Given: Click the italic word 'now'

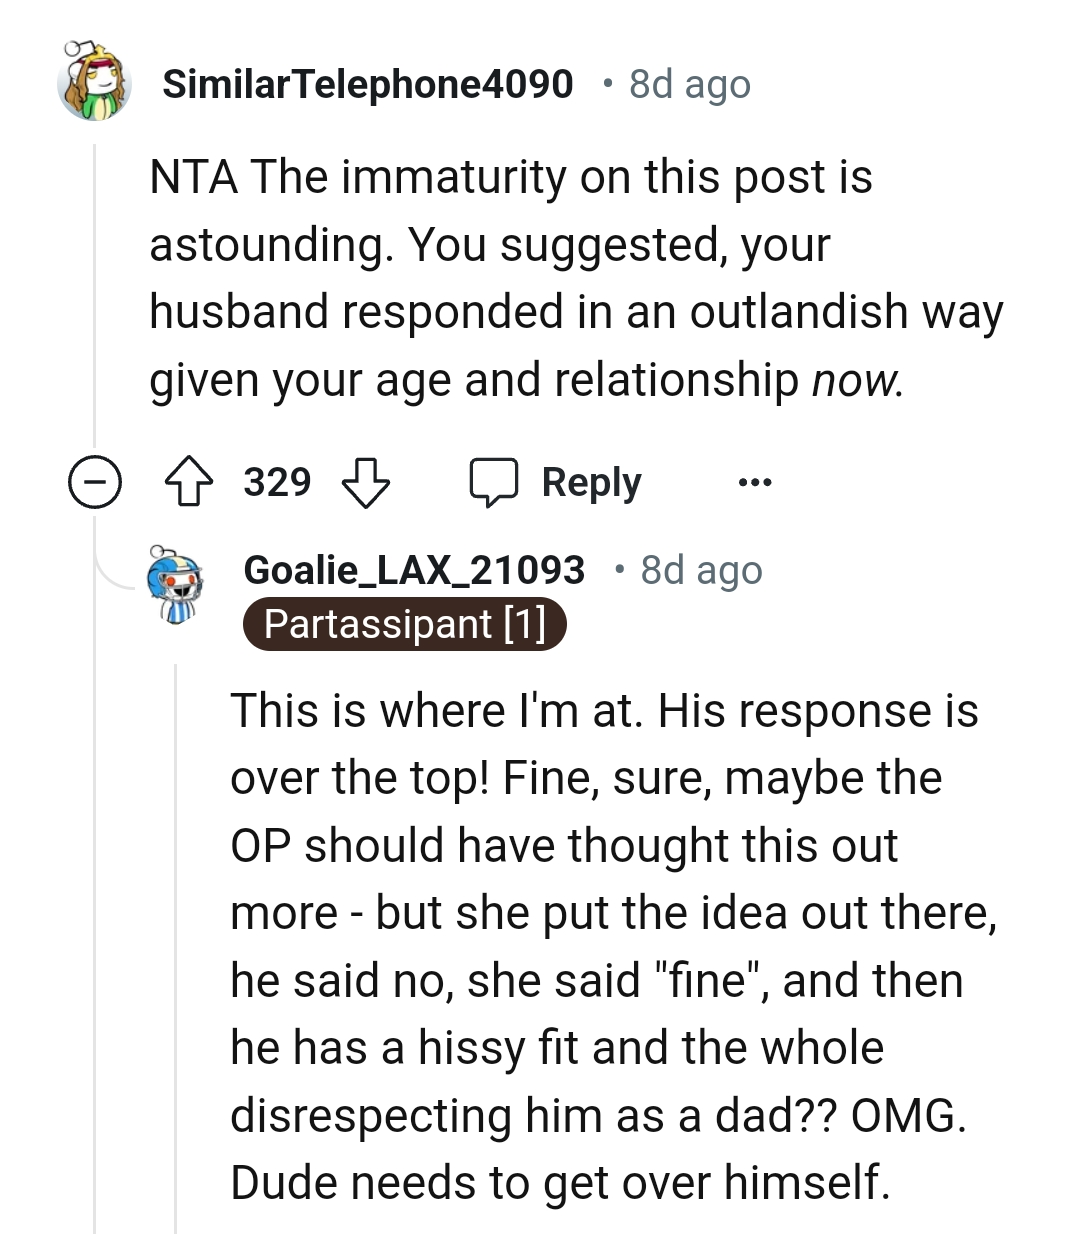Looking at the screenshot, I should tap(856, 380).
